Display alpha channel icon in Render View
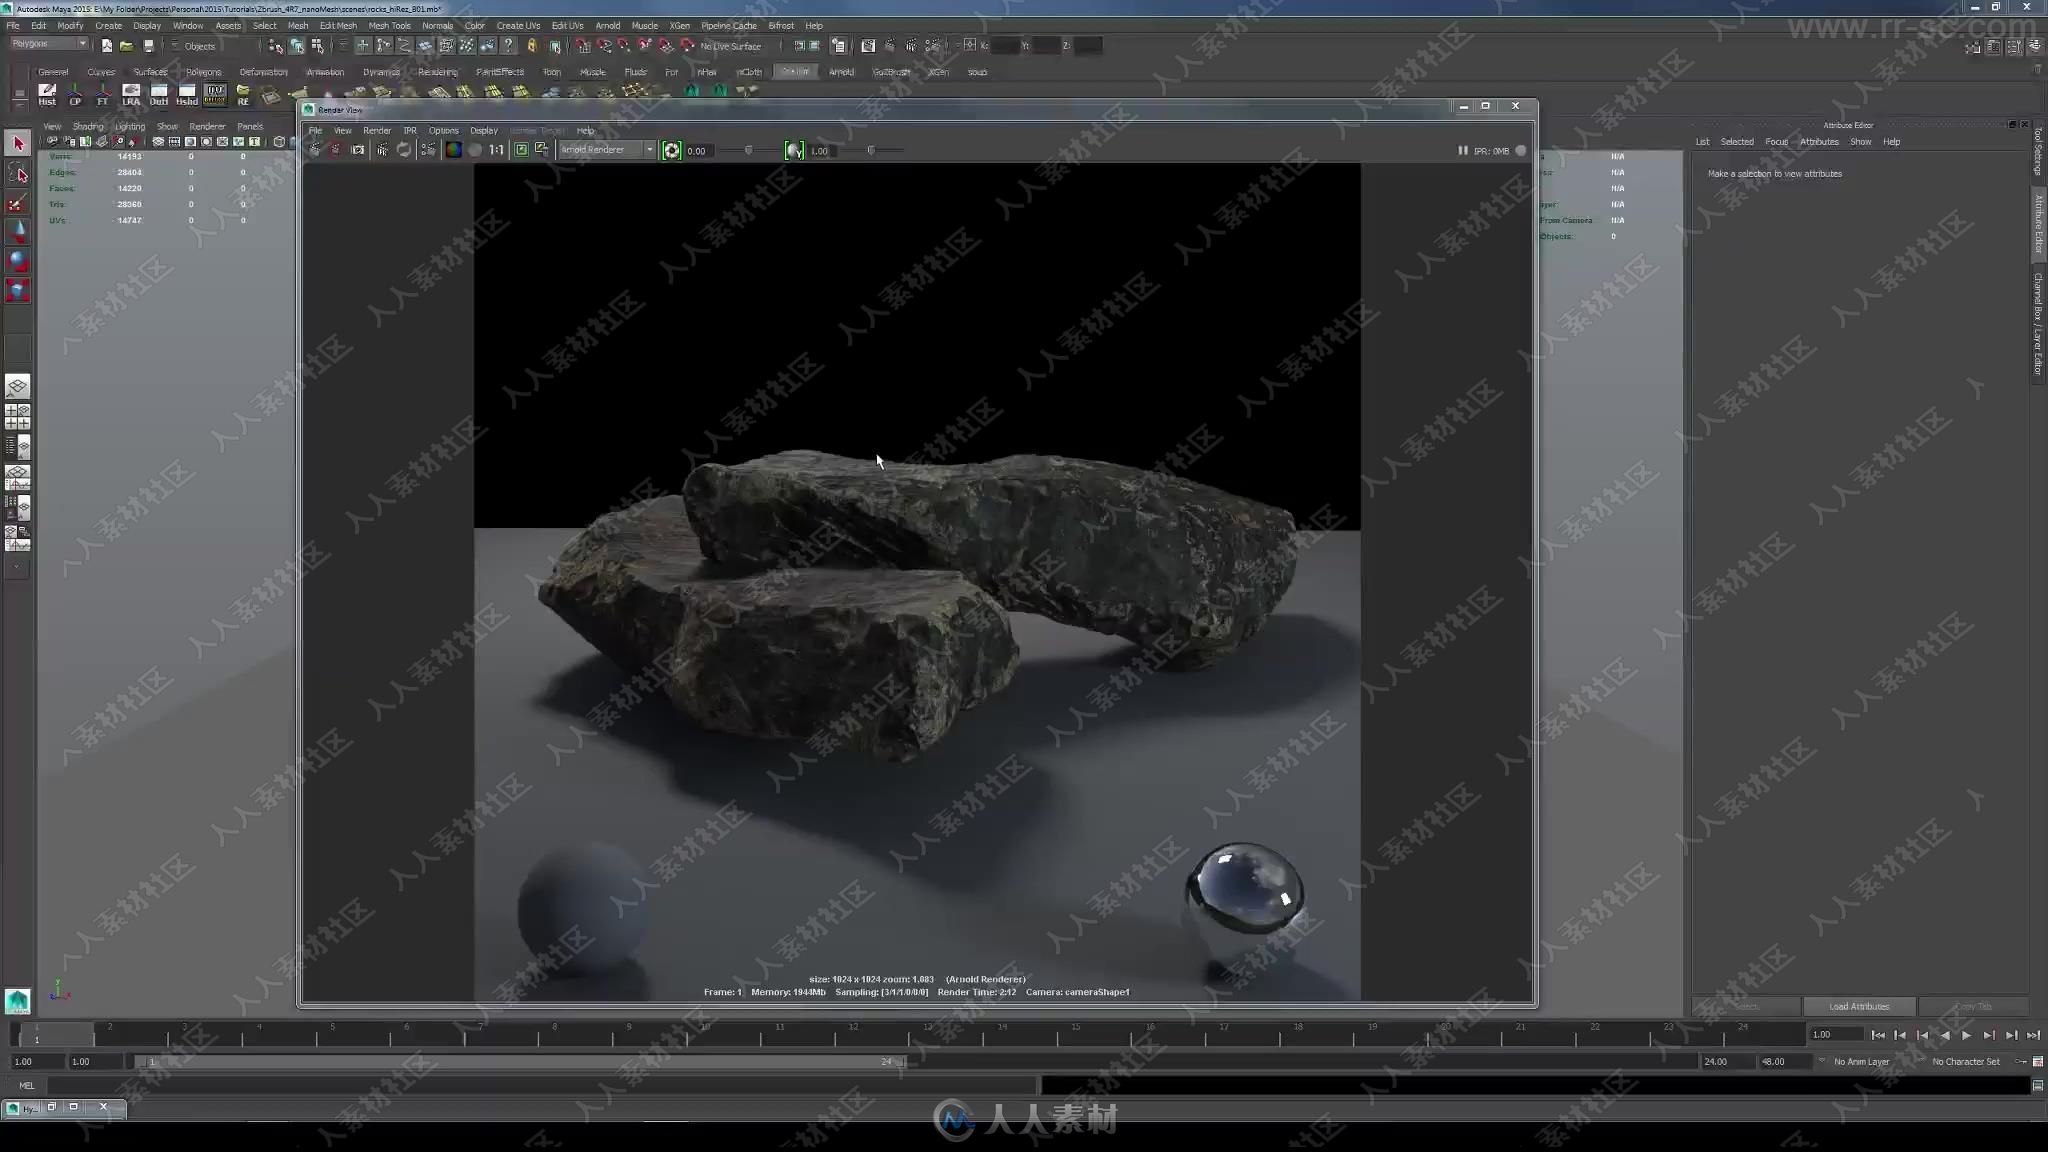 point(475,150)
